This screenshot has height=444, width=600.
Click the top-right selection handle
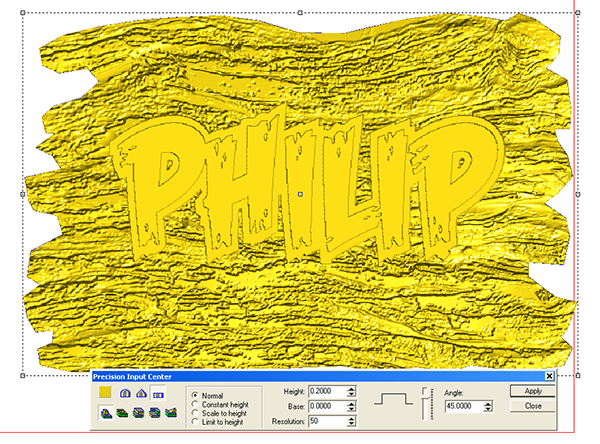tap(578, 13)
